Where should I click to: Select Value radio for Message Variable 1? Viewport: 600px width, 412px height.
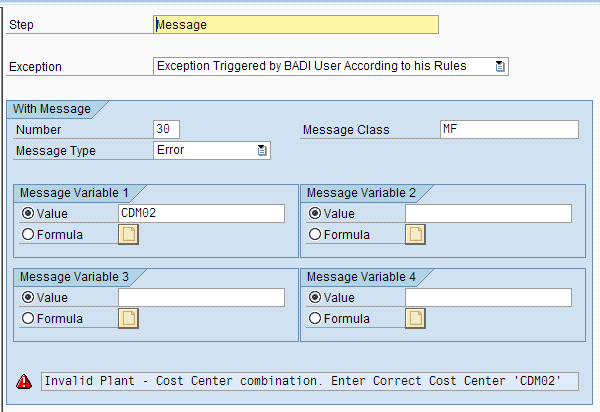28,213
